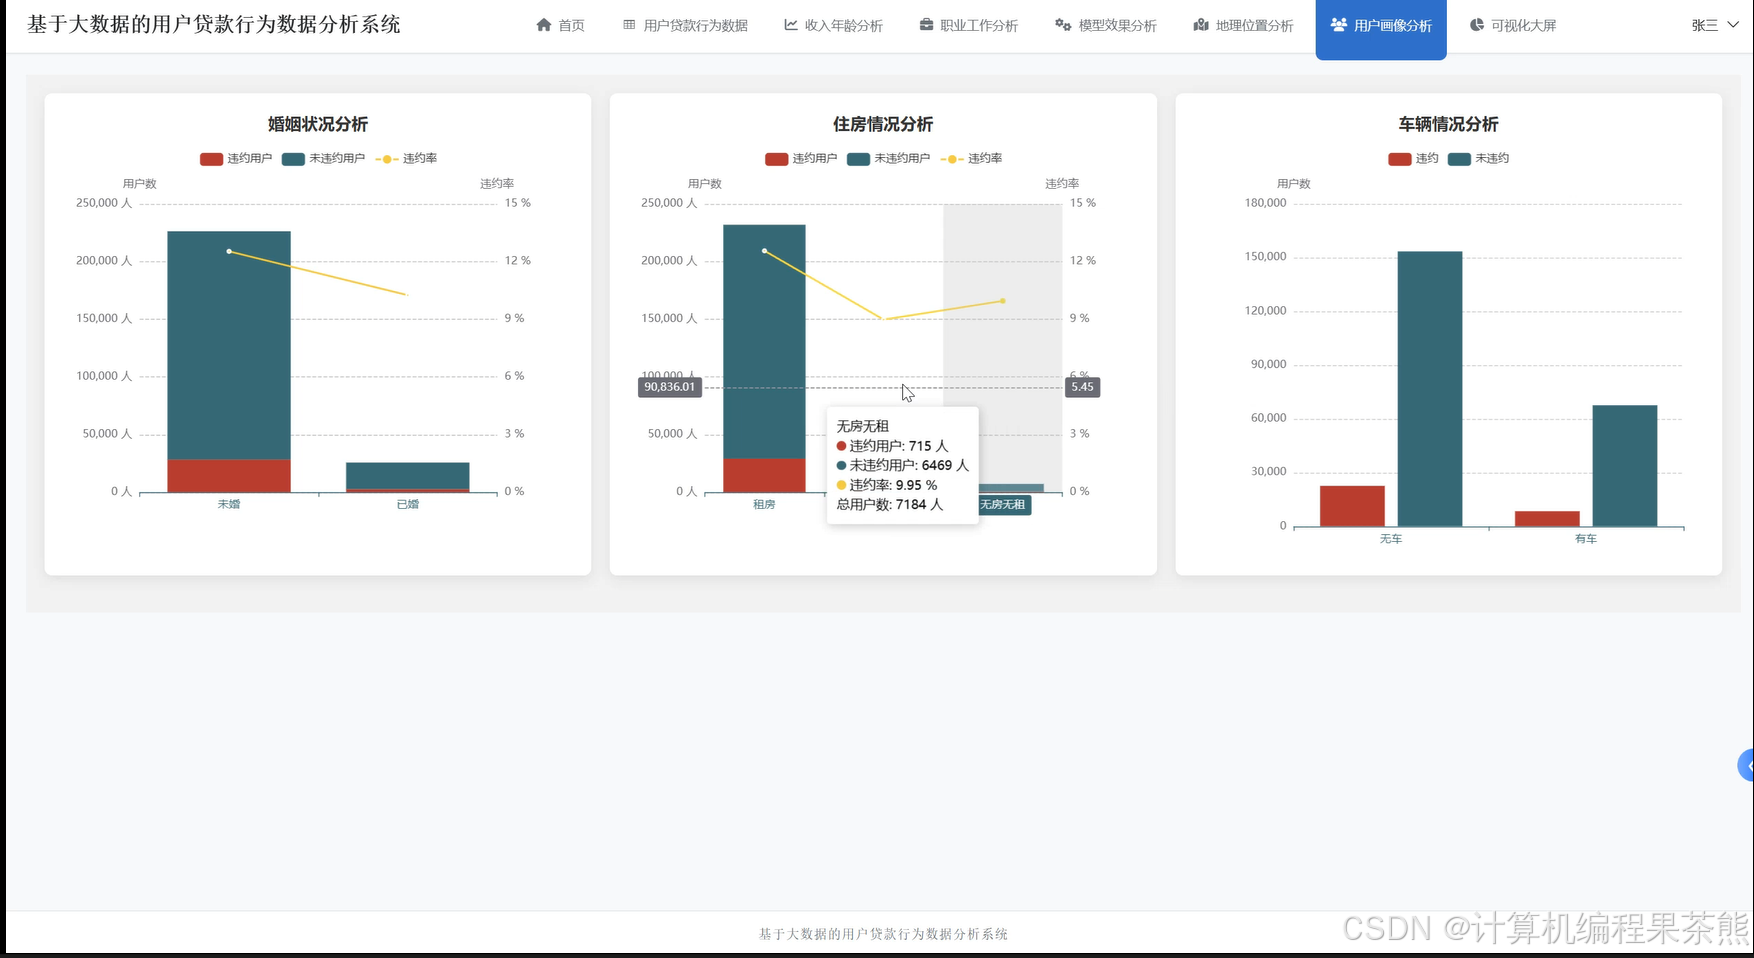1754x958 pixels.
Task: Toggle 未违约用户 legend in 婚姻状况分析
Action: tap(323, 158)
